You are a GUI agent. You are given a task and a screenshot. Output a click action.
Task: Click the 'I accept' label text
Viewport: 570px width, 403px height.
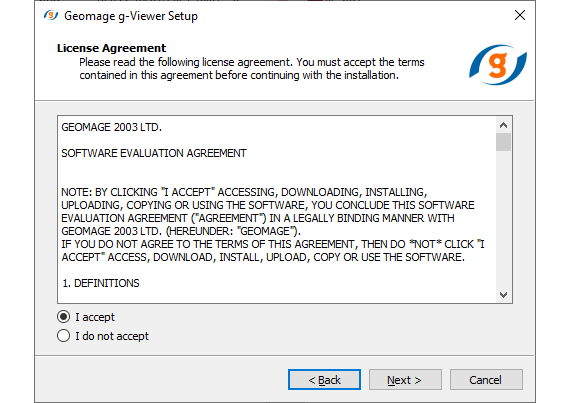point(95,317)
